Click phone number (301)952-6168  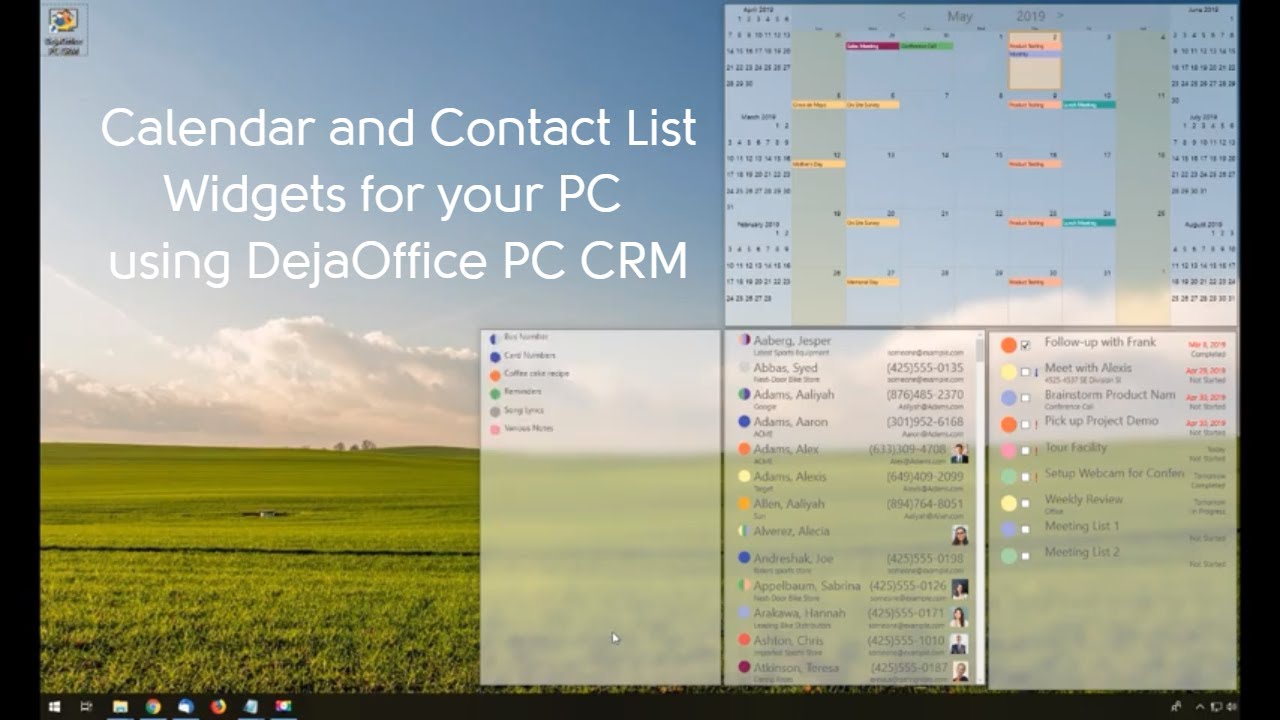[x=925, y=422]
